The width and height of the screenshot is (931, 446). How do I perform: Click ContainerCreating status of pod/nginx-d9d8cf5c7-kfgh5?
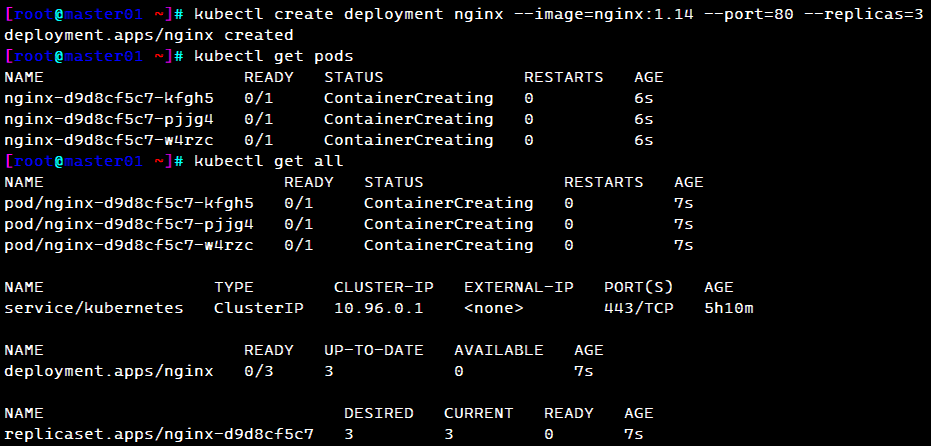448,203
